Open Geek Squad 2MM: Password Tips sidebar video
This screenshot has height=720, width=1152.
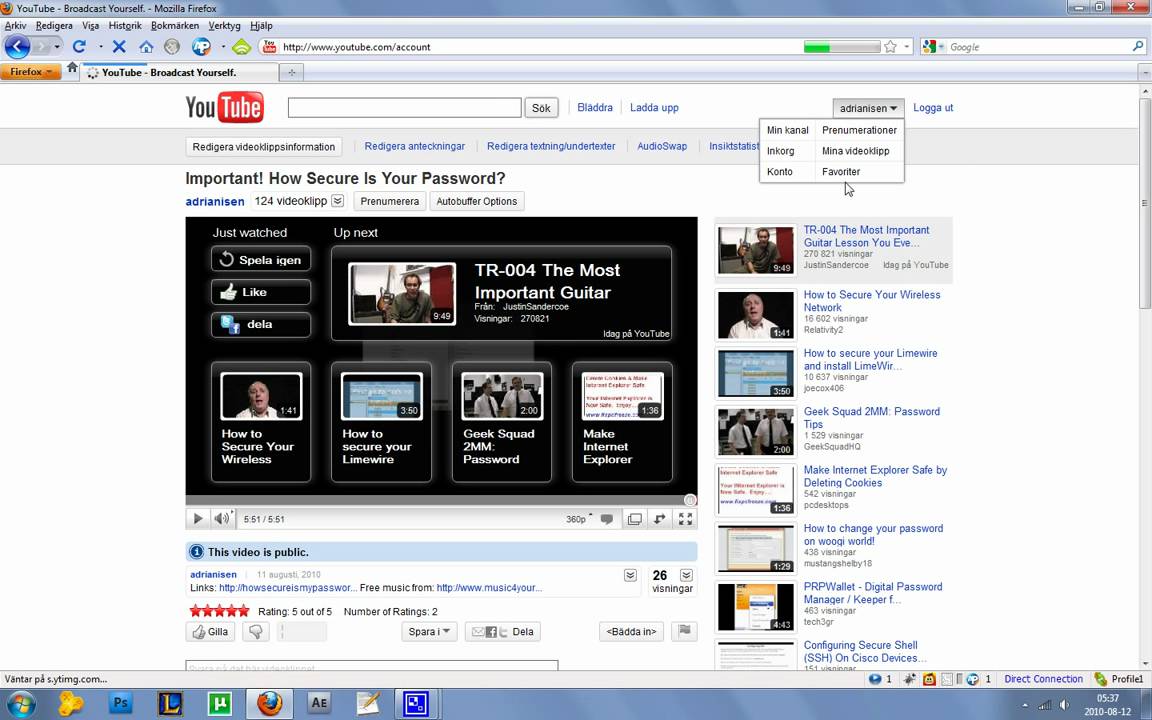871,417
